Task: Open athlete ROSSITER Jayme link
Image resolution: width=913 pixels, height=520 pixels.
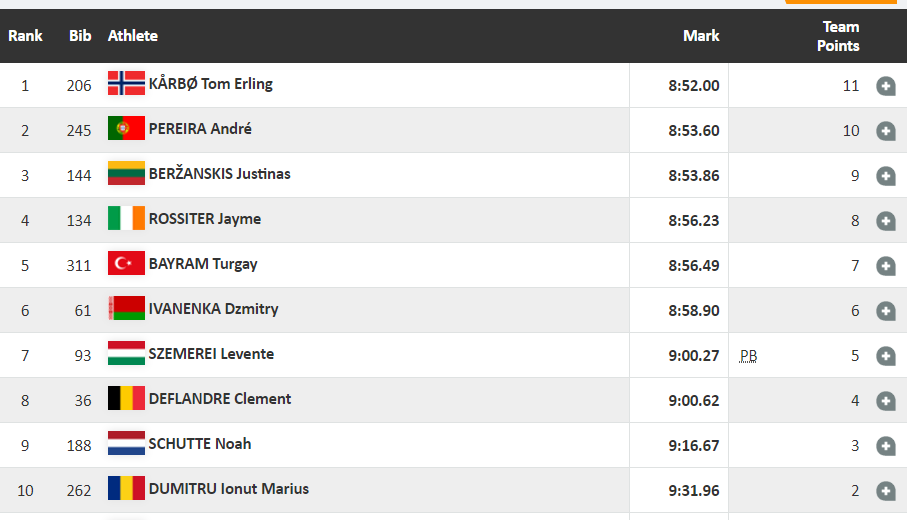Action: click(x=205, y=219)
